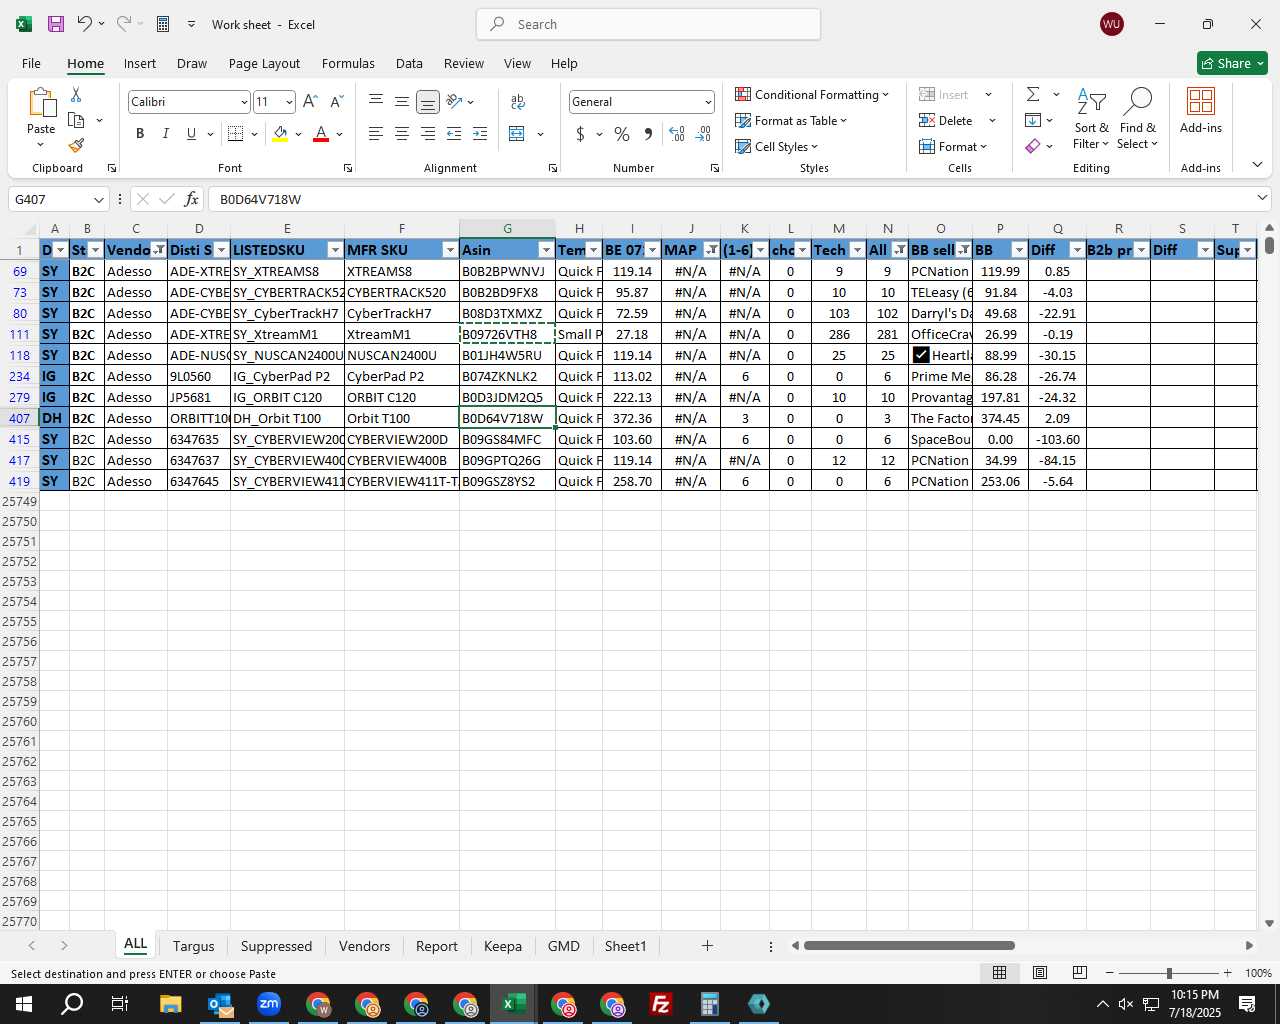
Task: Switch to the Targus sheet tab
Action: 193,946
